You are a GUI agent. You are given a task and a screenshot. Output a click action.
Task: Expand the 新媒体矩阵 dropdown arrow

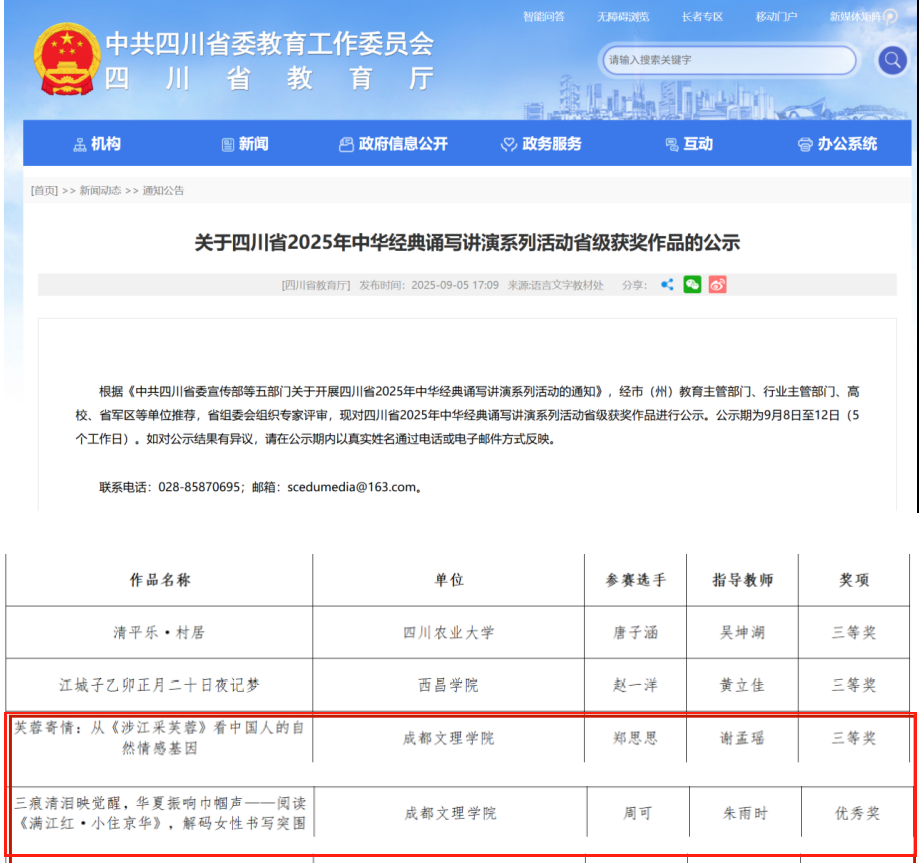click(x=889, y=16)
